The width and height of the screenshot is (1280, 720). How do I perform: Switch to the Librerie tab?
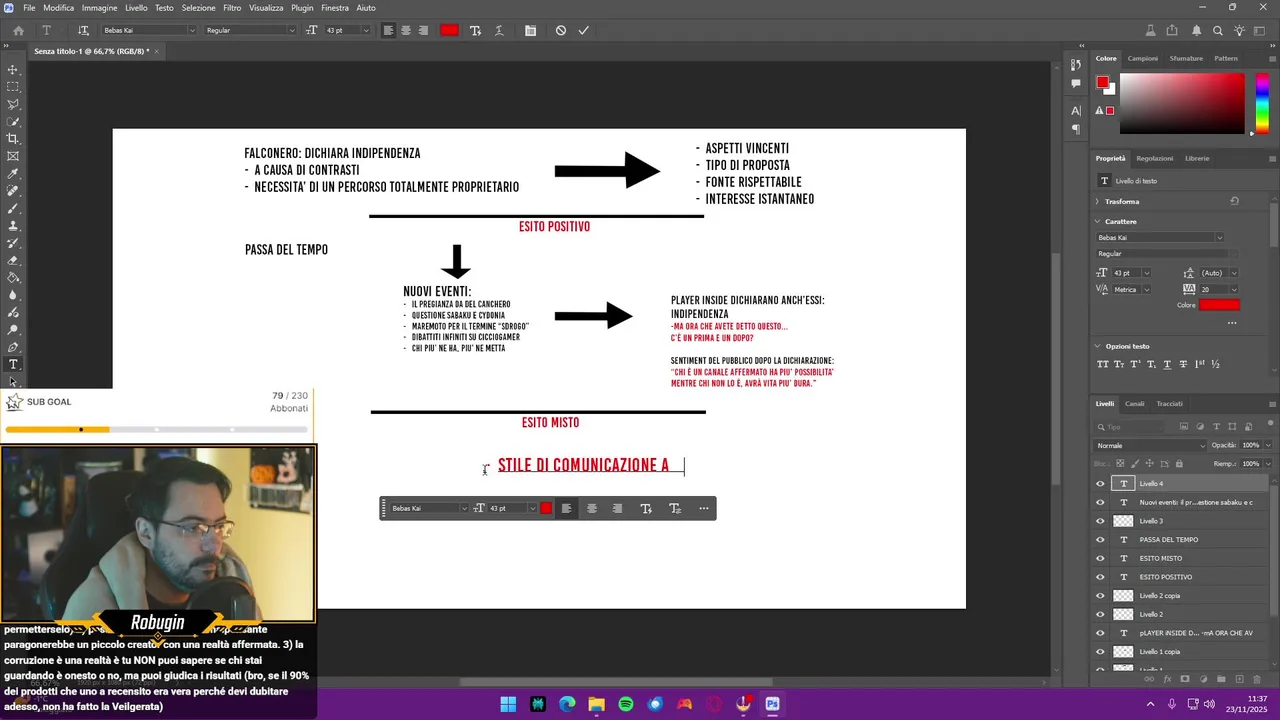pos(1197,158)
